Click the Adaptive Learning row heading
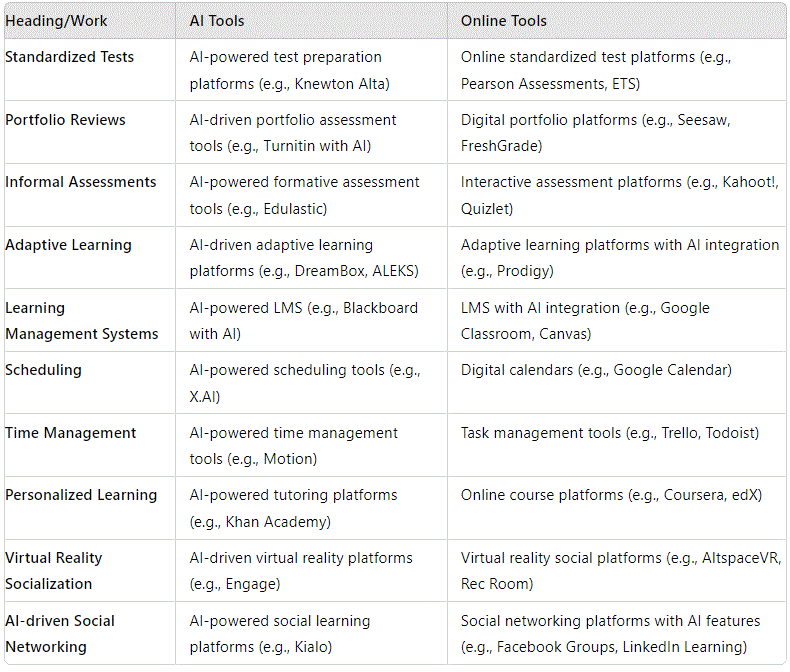Image resolution: width=790 pixels, height=672 pixels. [69, 245]
